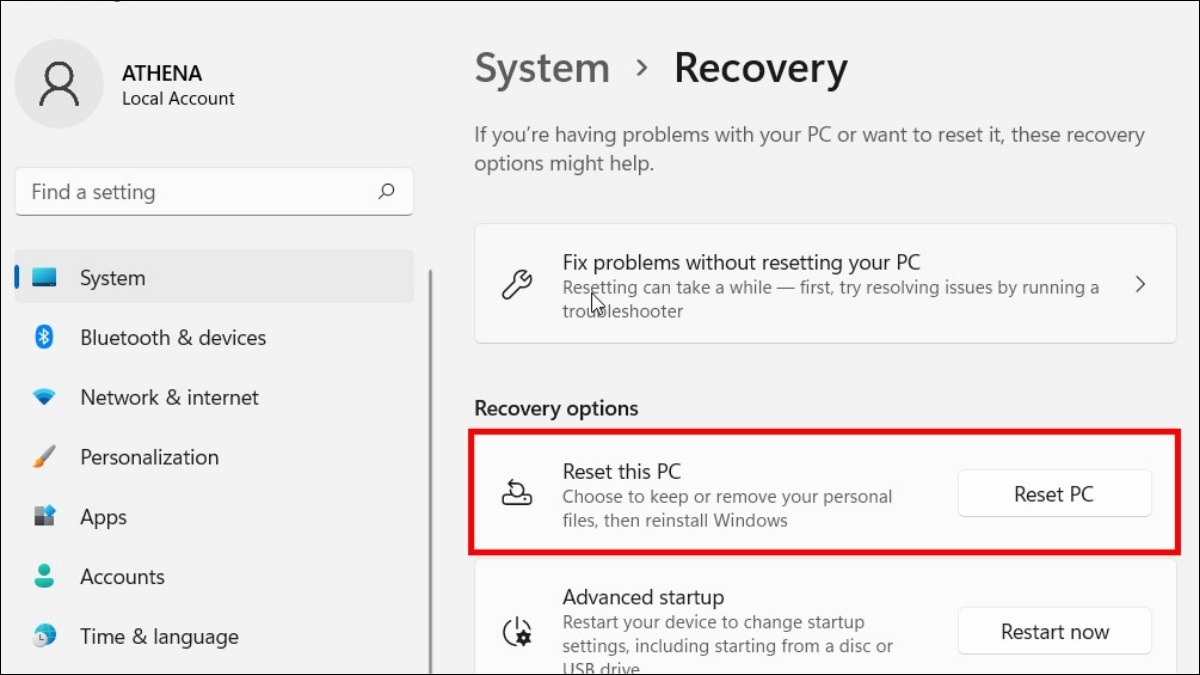The image size is (1200, 675).
Task: Click System in the breadcrumb
Action: (542, 68)
